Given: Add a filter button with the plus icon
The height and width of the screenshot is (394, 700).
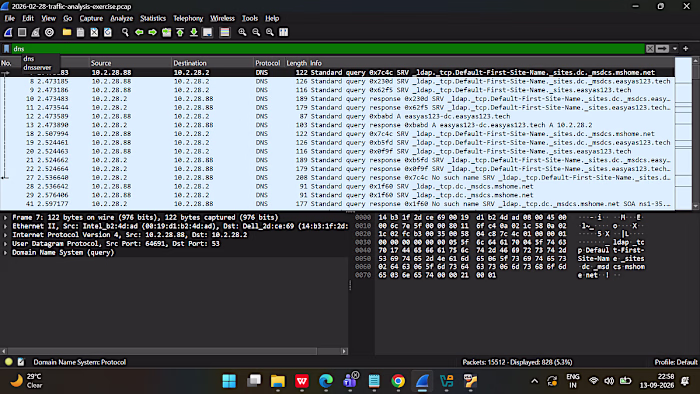Looking at the screenshot, I should click(686, 49).
